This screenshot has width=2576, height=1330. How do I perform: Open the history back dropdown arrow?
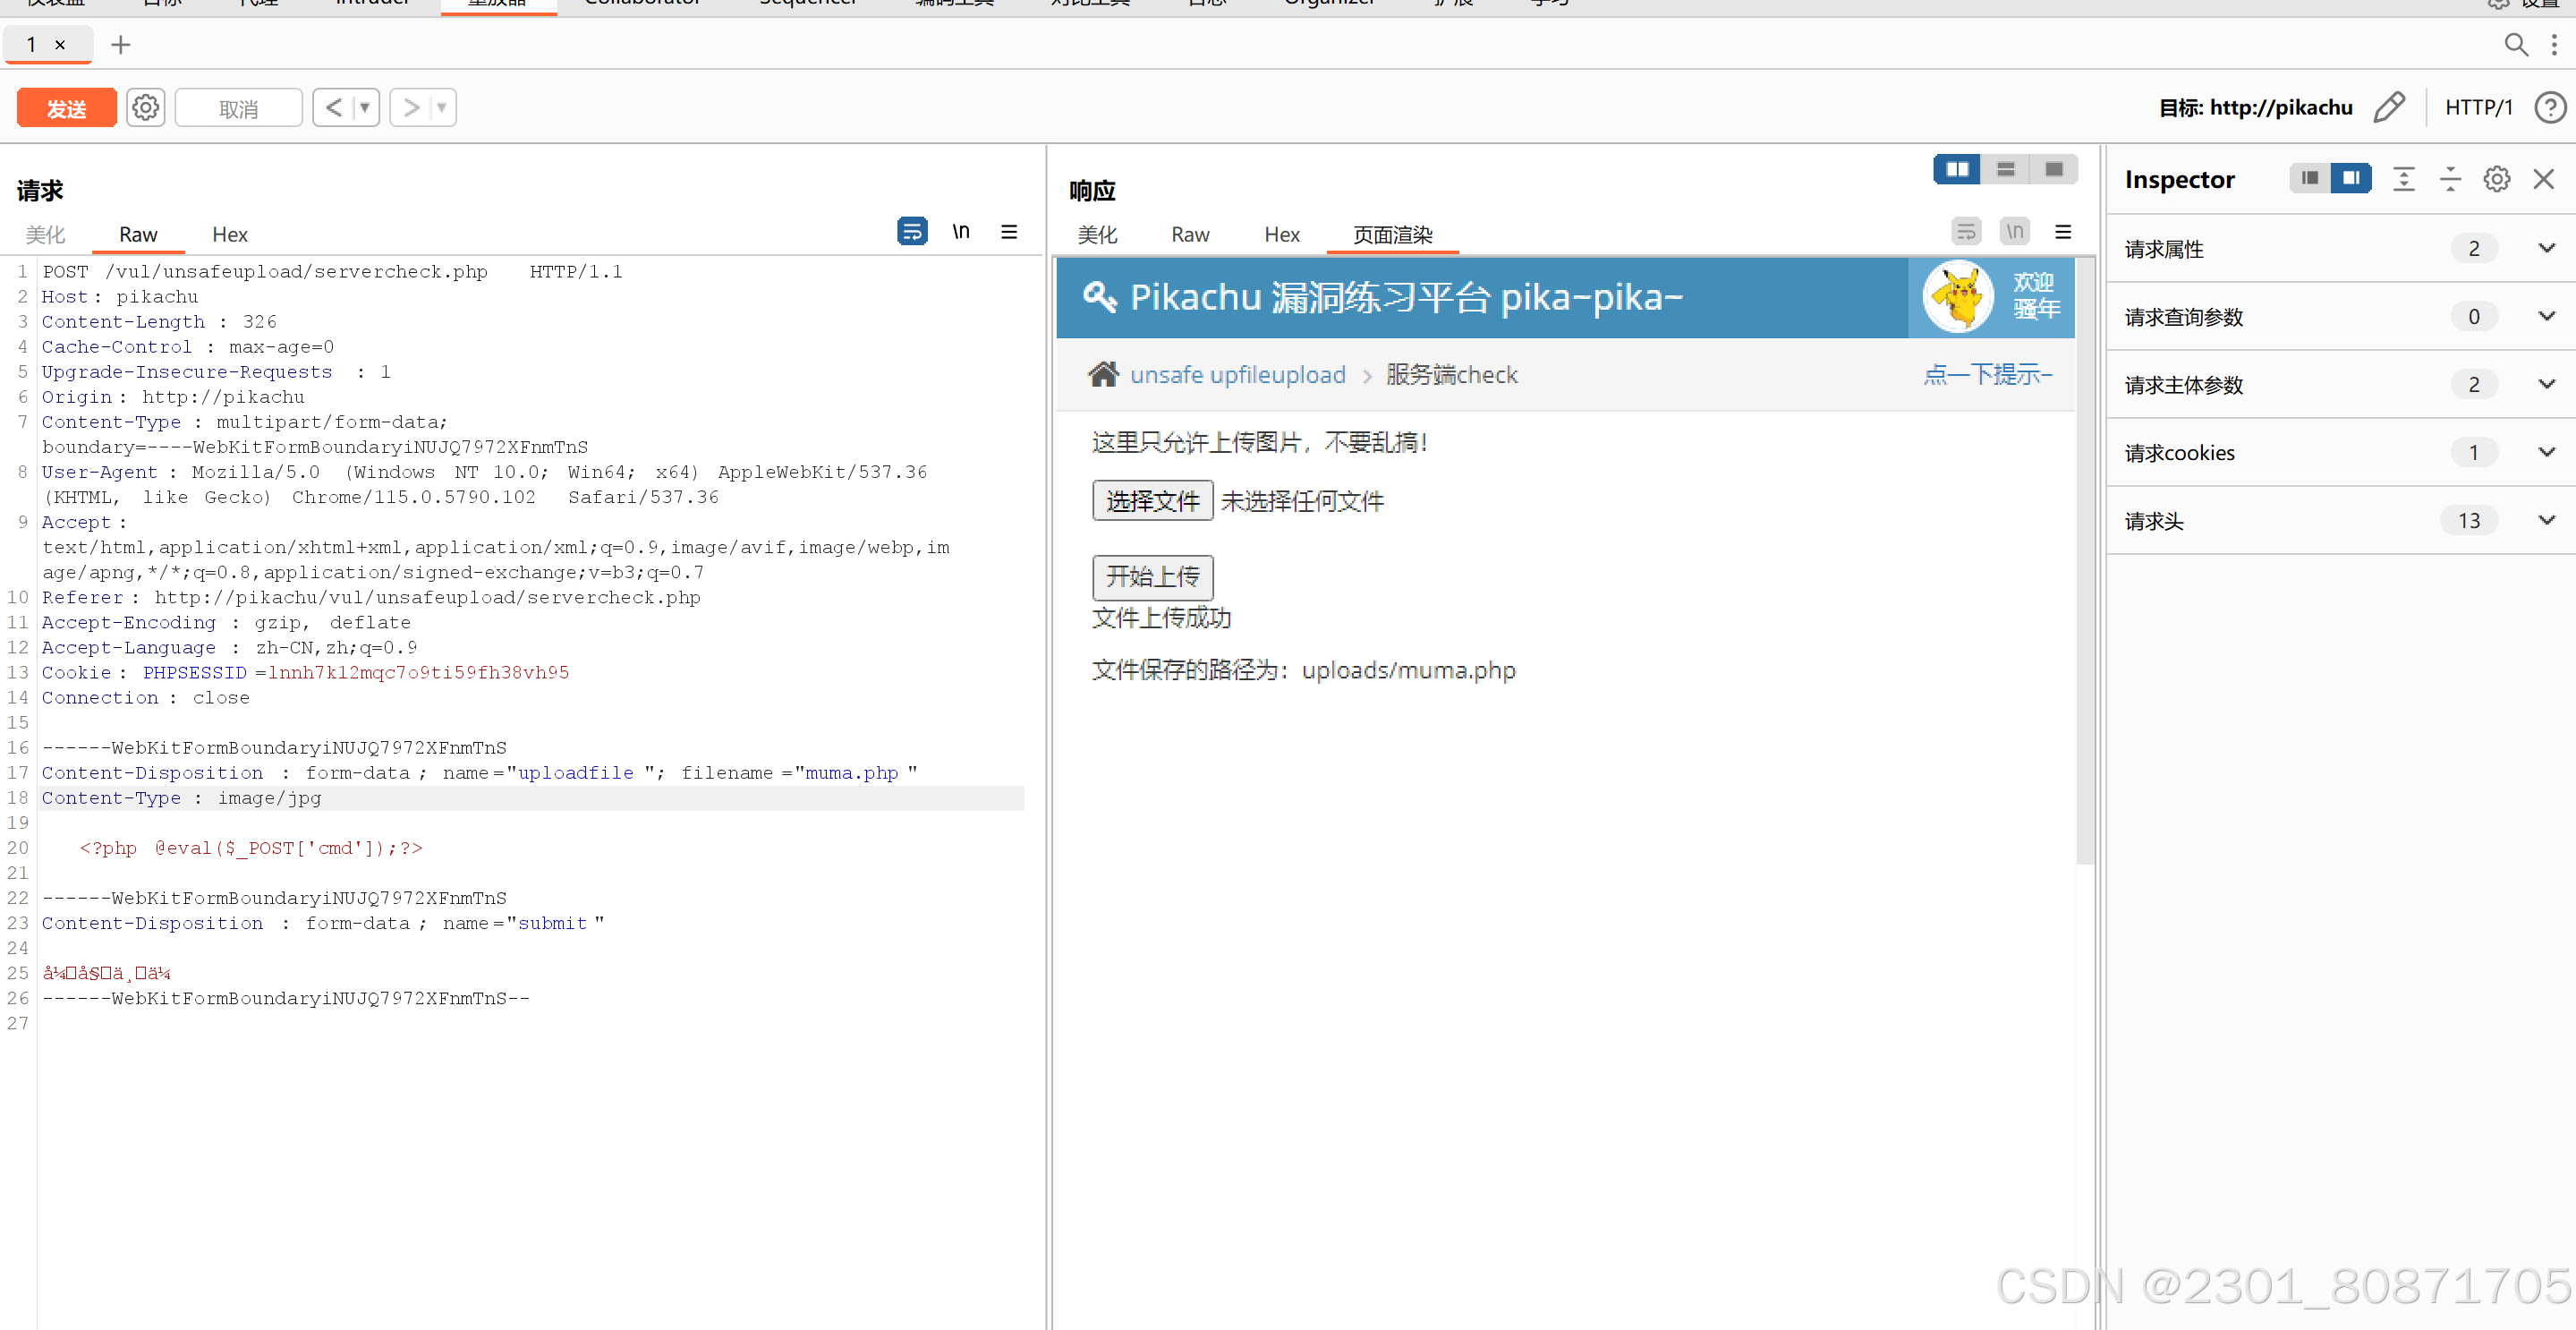click(365, 107)
